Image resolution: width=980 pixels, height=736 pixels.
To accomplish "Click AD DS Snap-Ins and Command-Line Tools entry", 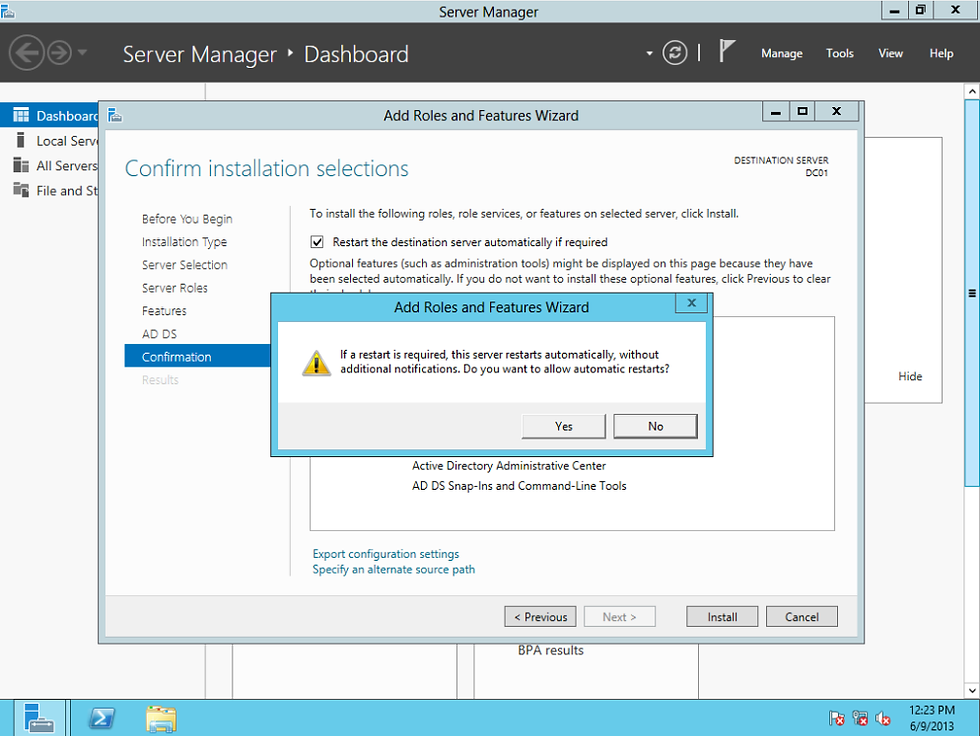I will pos(519,485).
